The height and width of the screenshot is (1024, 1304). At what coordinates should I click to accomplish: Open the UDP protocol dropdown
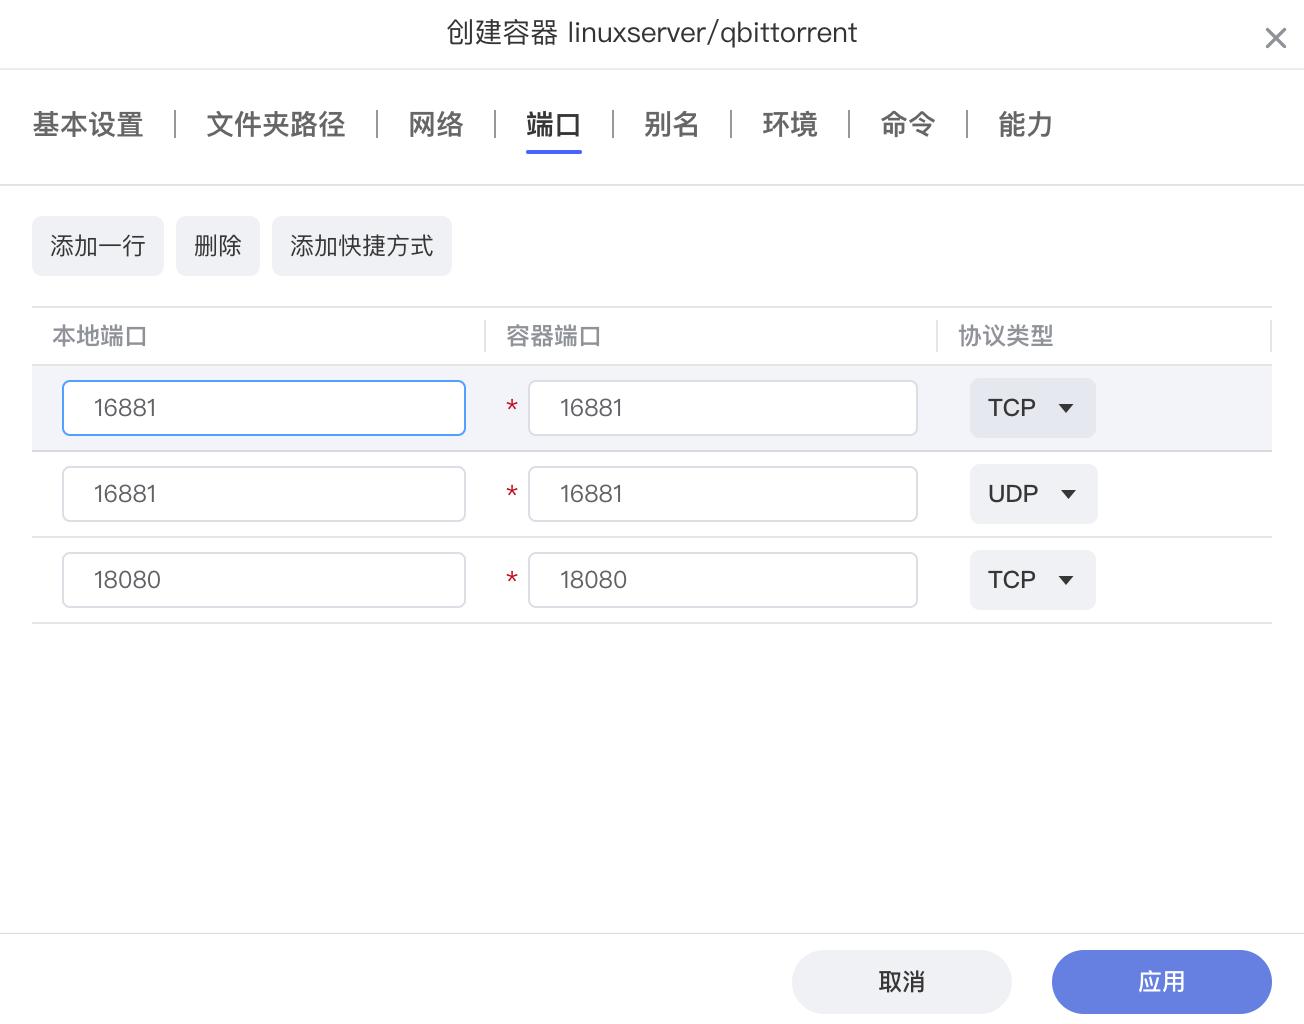click(1033, 494)
